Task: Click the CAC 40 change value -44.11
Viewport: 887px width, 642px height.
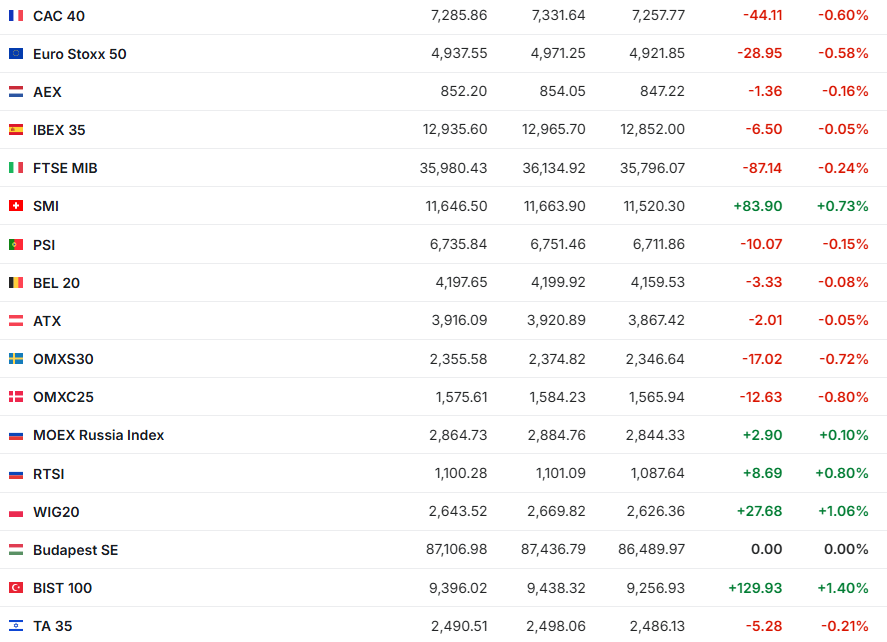Action: pyautogui.click(x=763, y=16)
